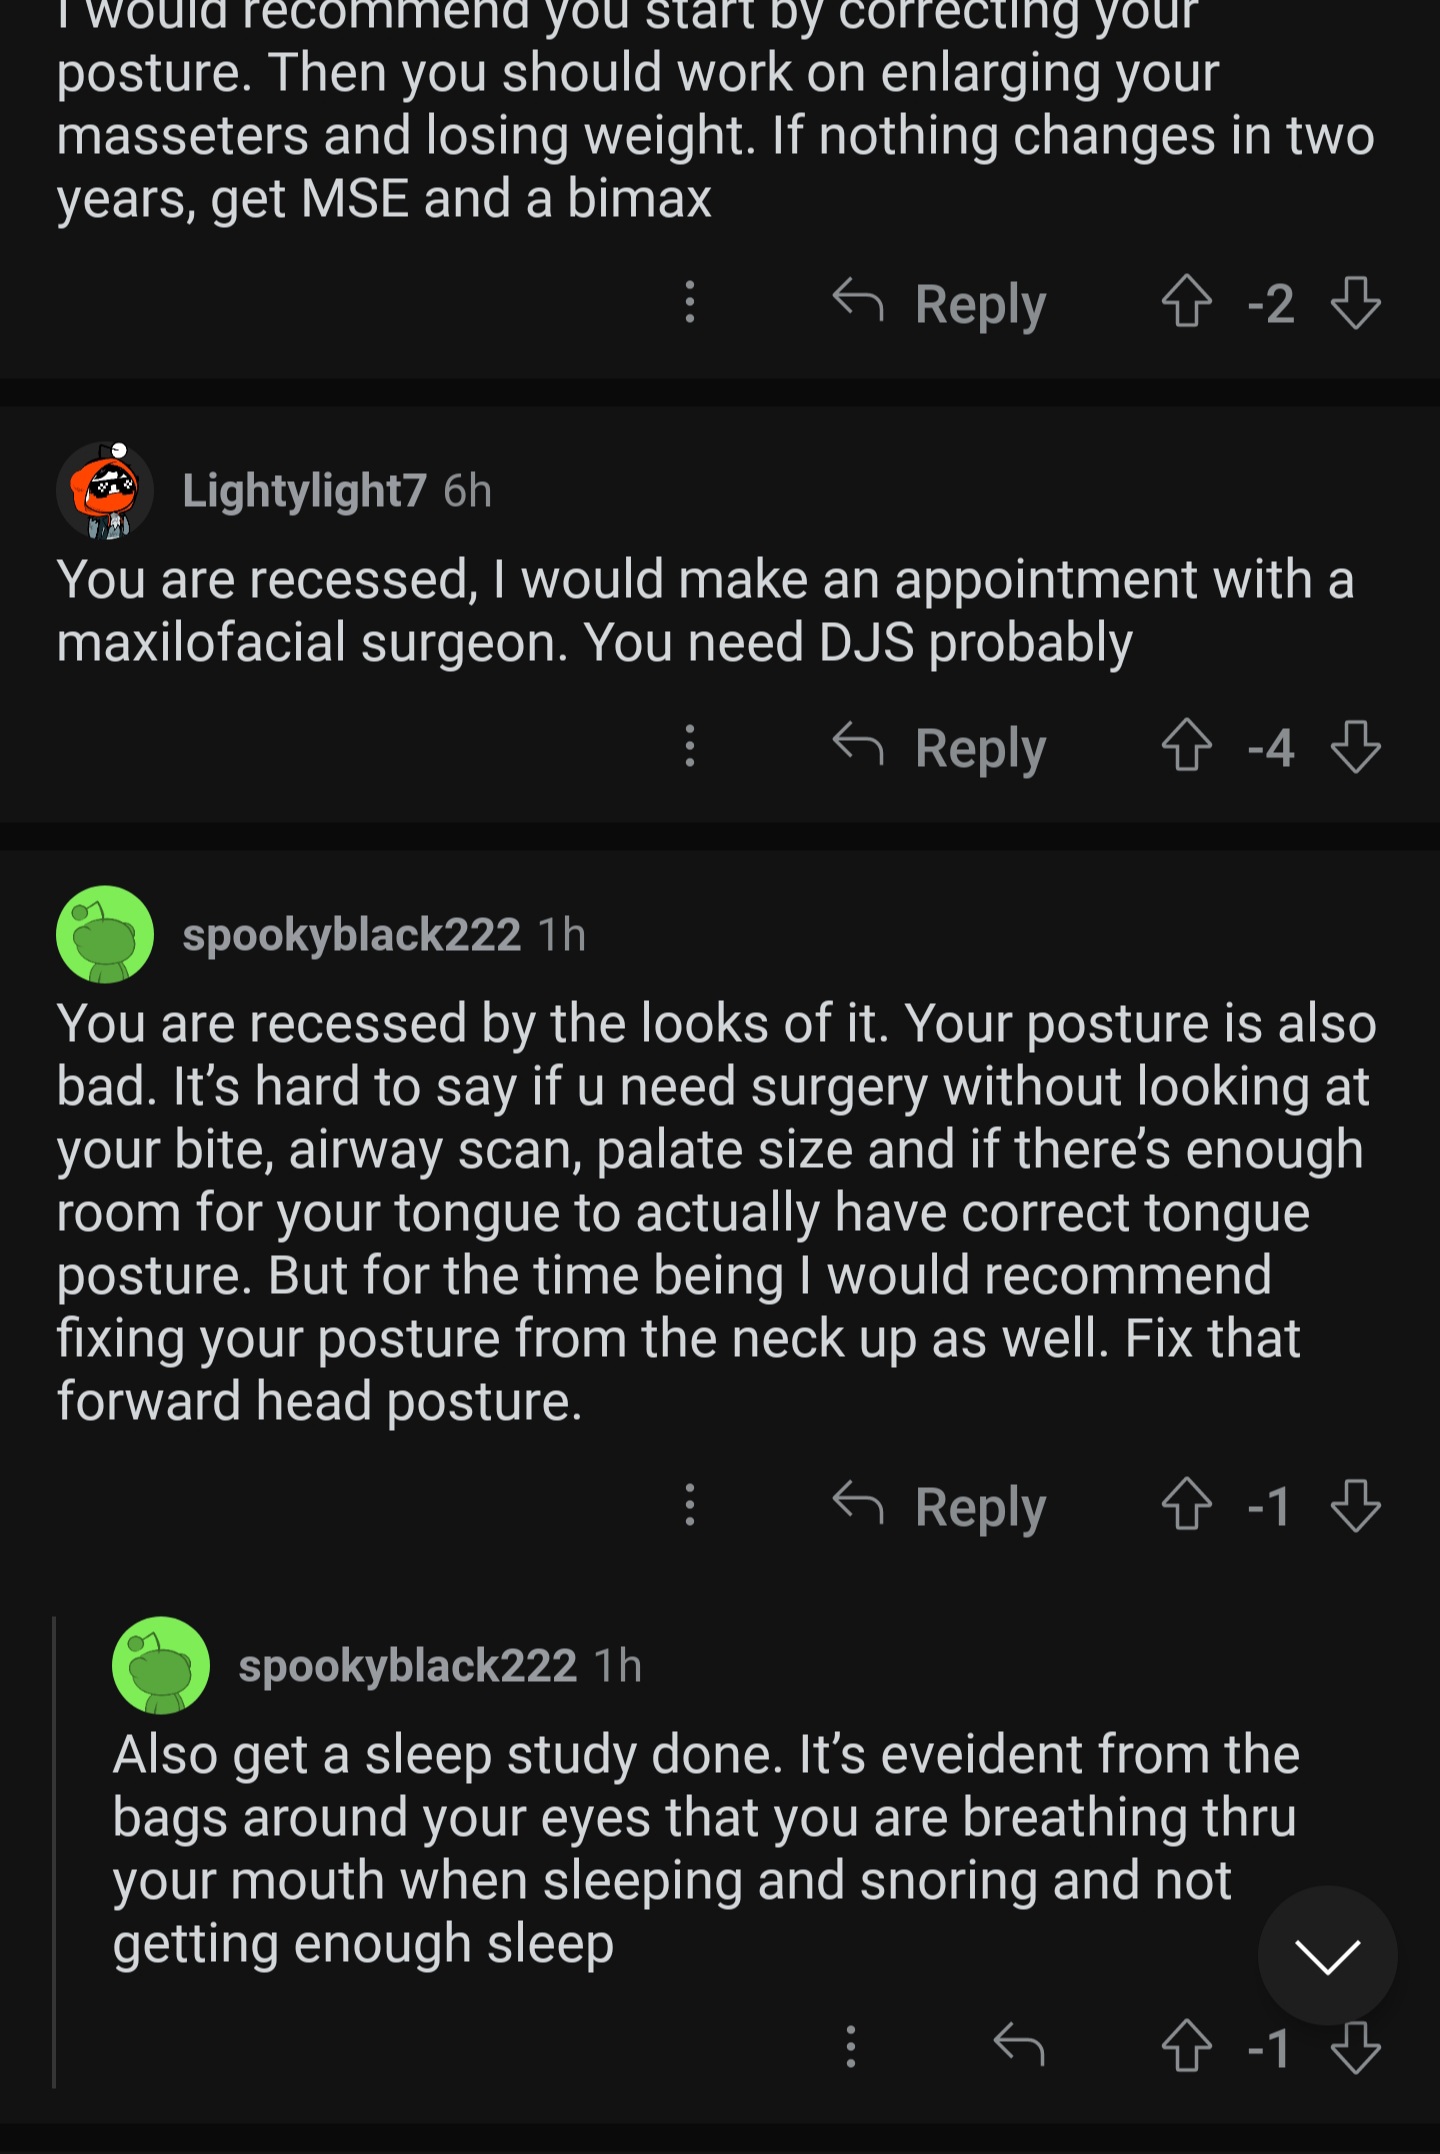Upvote spookyblack222's recessed comment
Image resolution: width=1440 pixels, height=2154 pixels.
pyautogui.click(x=1187, y=1504)
